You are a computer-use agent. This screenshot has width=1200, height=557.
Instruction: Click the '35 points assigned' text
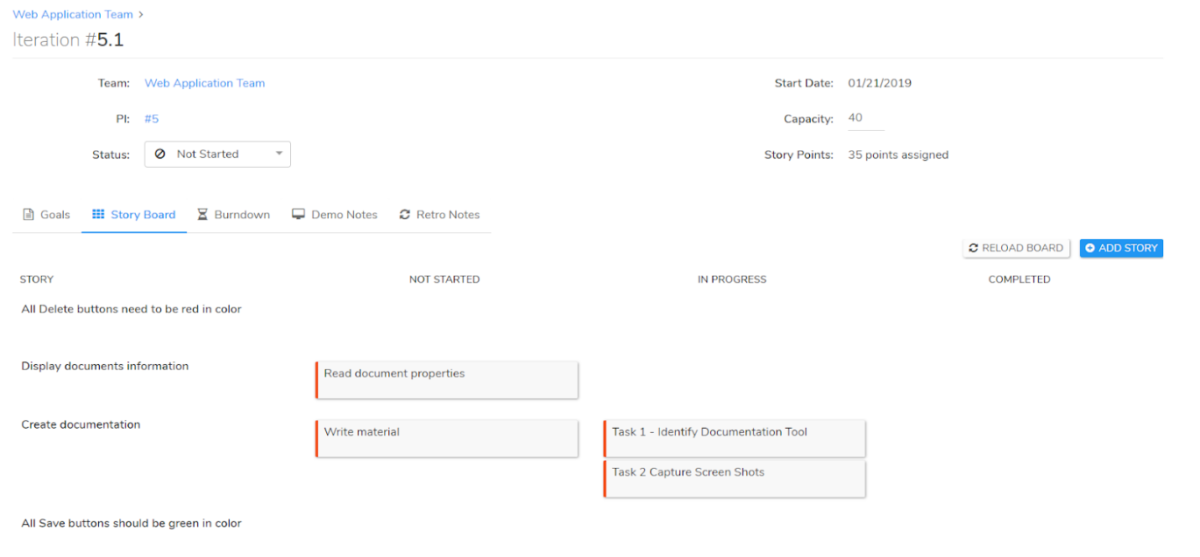(x=898, y=155)
